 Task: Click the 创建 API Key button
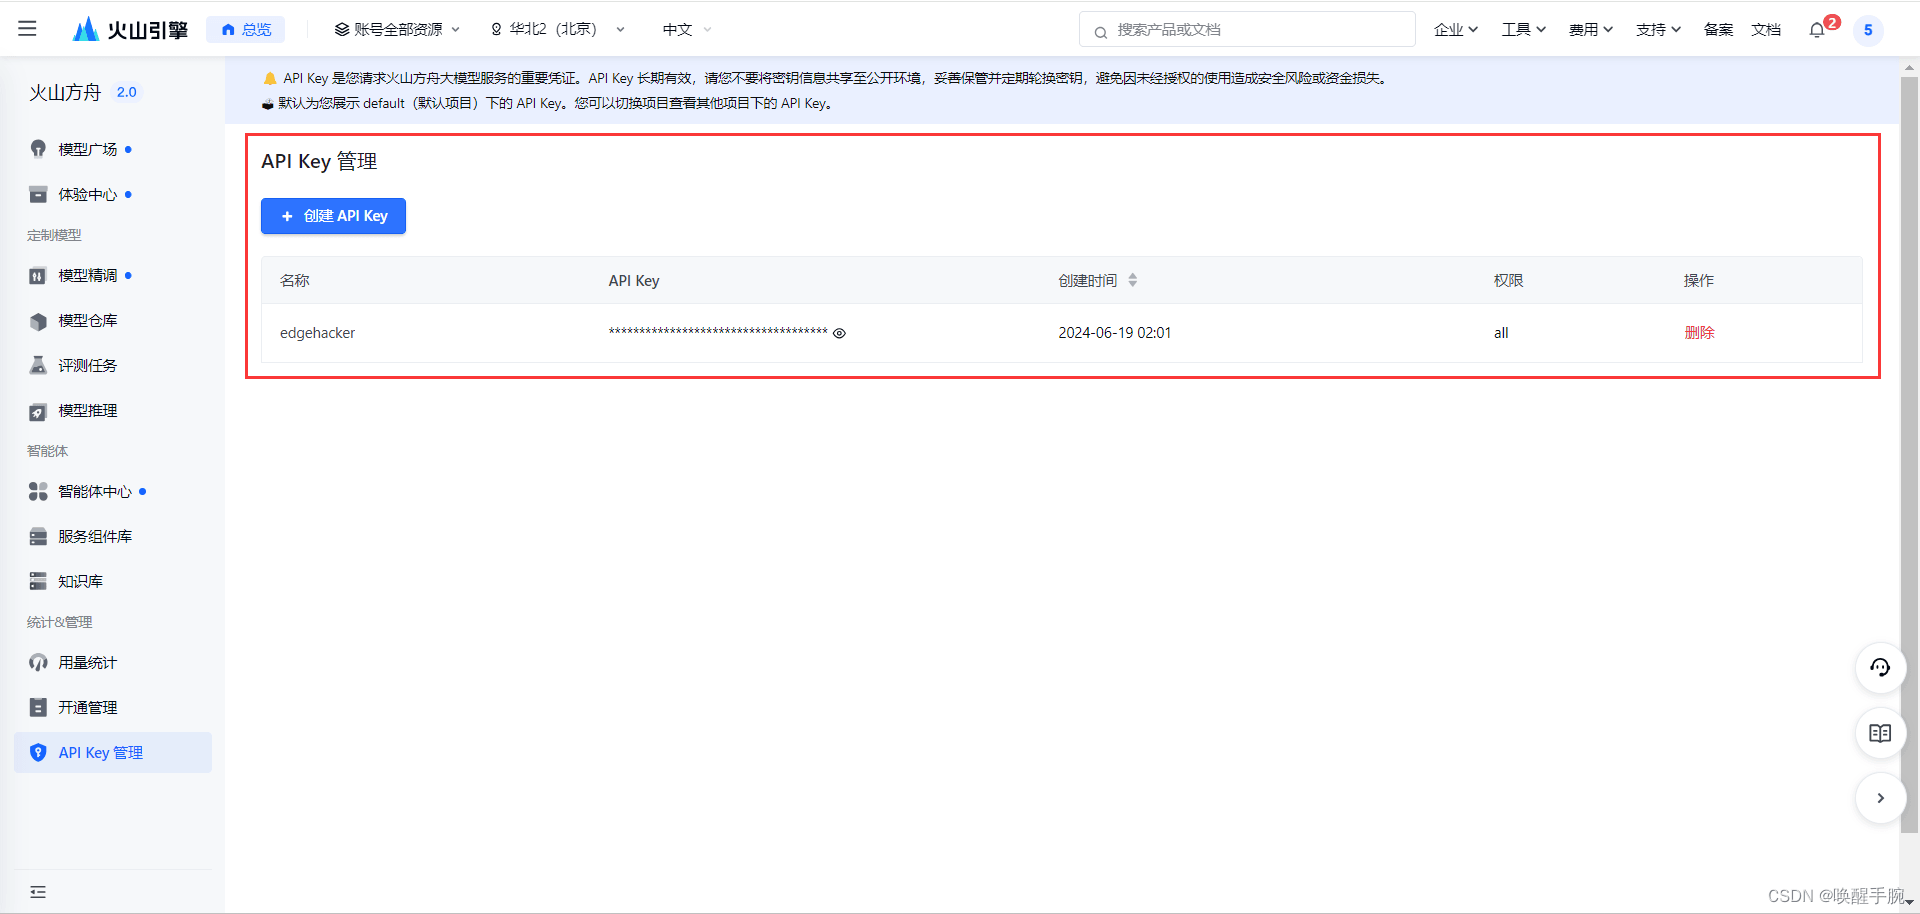(333, 216)
